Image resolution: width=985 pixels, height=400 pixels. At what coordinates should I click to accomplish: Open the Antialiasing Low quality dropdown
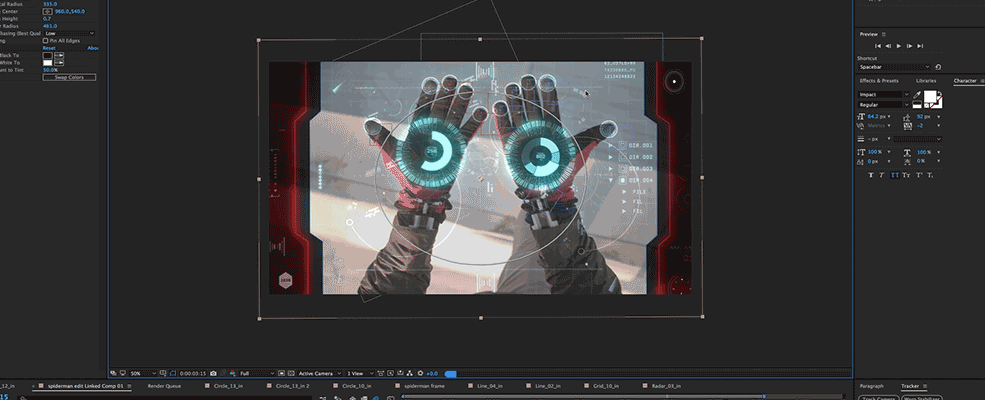pyautogui.click(x=69, y=33)
